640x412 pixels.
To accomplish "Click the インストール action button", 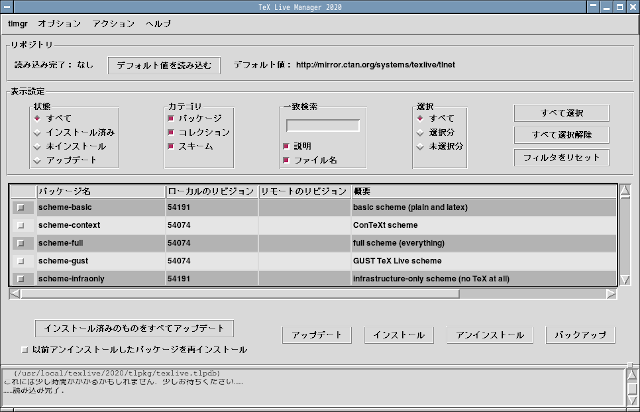I will pyautogui.click(x=399, y=335).
